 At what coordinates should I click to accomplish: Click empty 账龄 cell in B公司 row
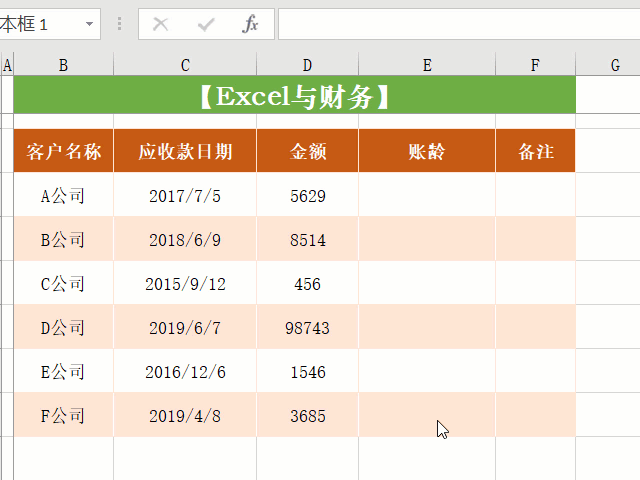point(427,238)
